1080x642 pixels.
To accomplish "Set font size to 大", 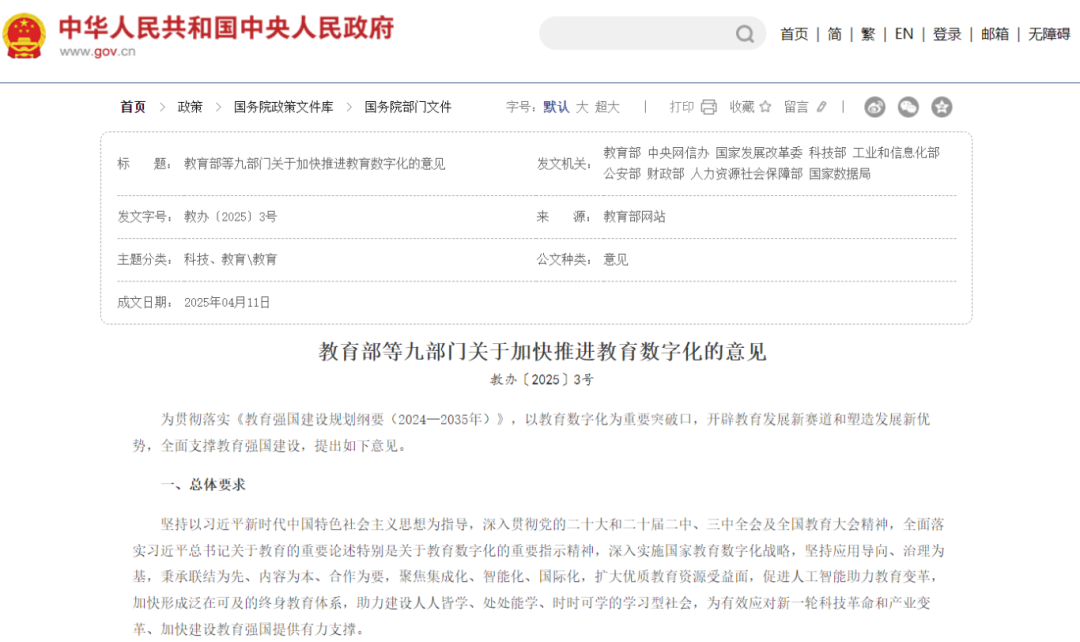I will coord(582,107).
